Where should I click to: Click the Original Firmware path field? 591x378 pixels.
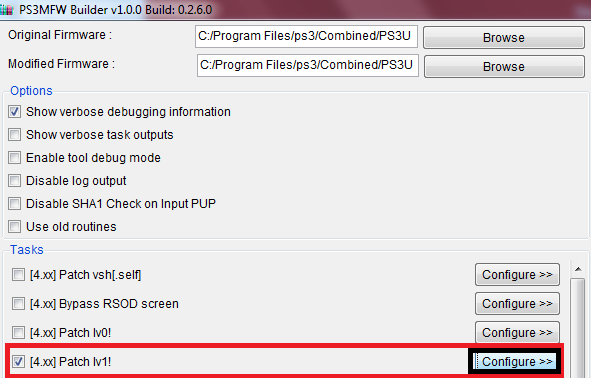306,36
